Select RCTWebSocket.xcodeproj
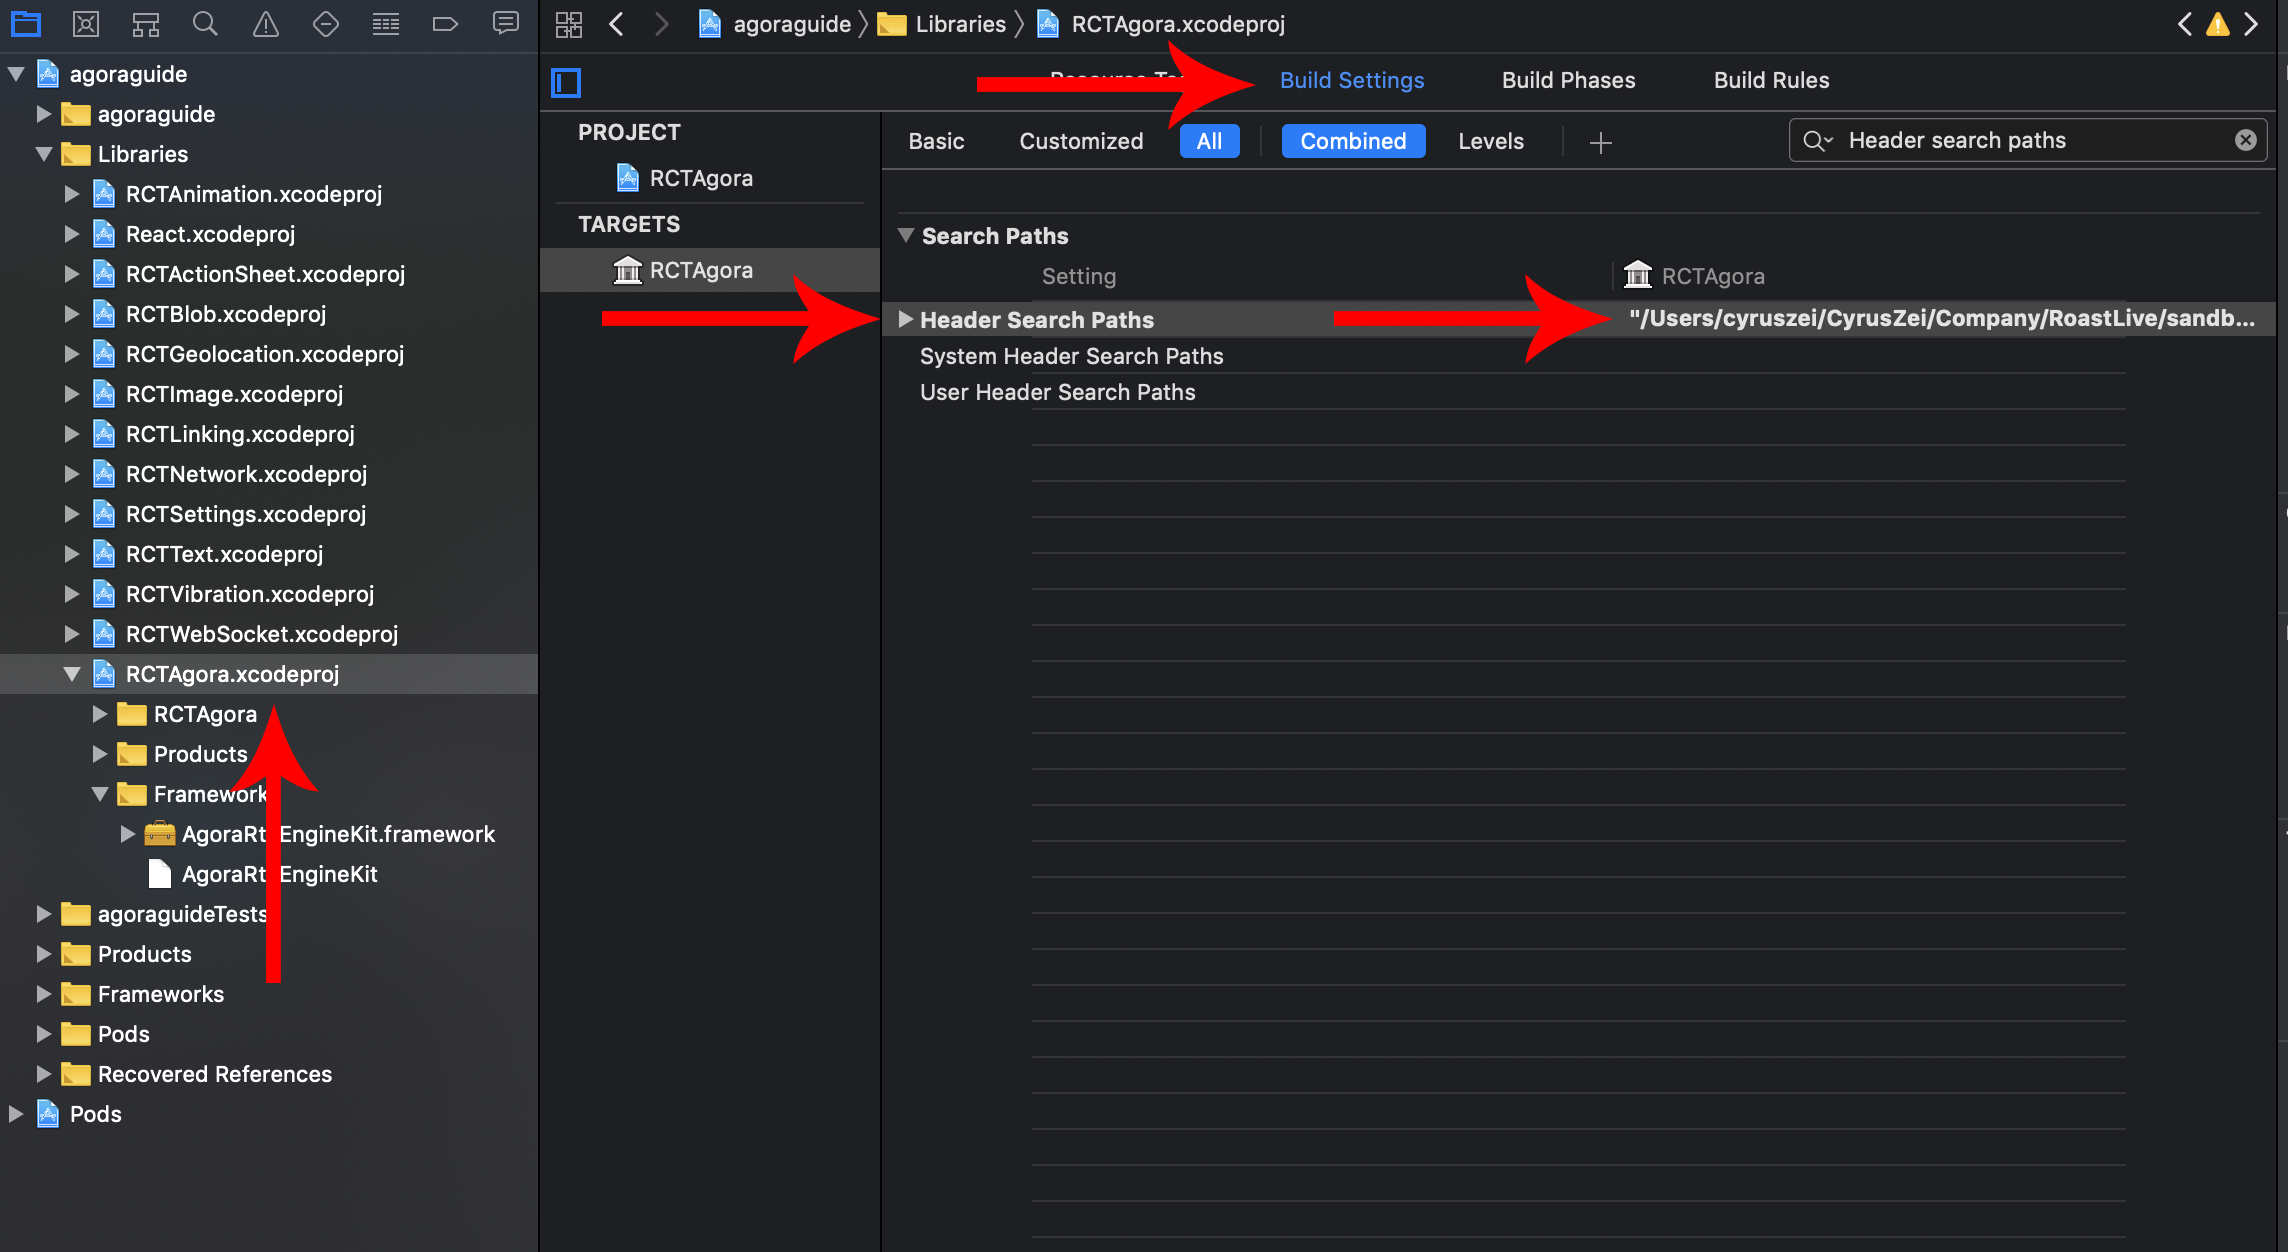Image resolution: width=2288 pixels, height=1252 pixels. click(x=262, y=634)
